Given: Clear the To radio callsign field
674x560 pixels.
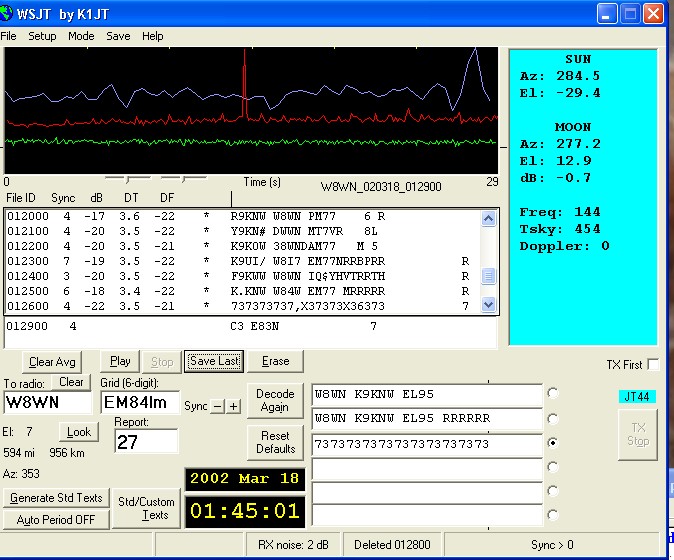Looking at the screenshot, I should [x=71, y=382].
